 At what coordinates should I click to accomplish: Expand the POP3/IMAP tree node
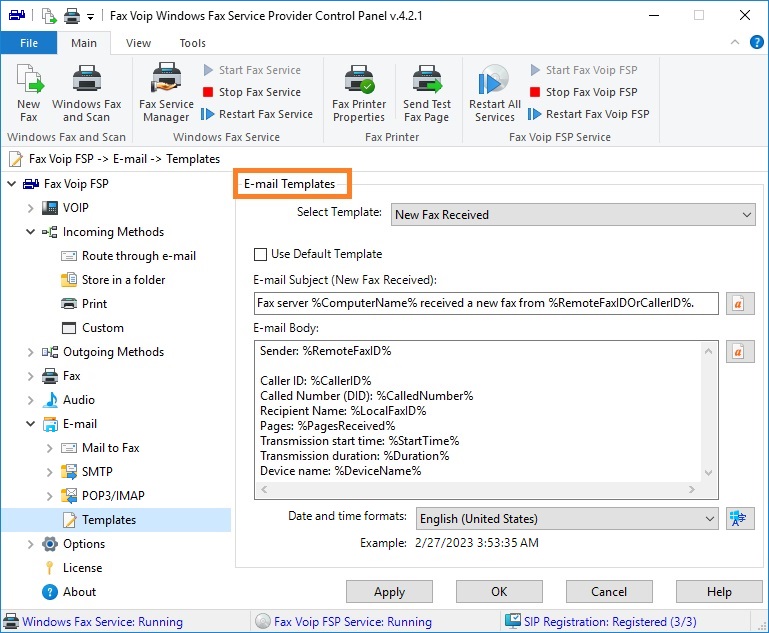50,496
